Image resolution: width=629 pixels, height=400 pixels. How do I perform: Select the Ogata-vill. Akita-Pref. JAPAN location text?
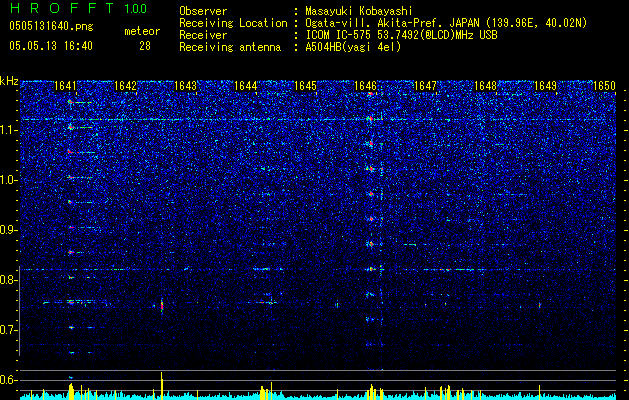[446, 23]
